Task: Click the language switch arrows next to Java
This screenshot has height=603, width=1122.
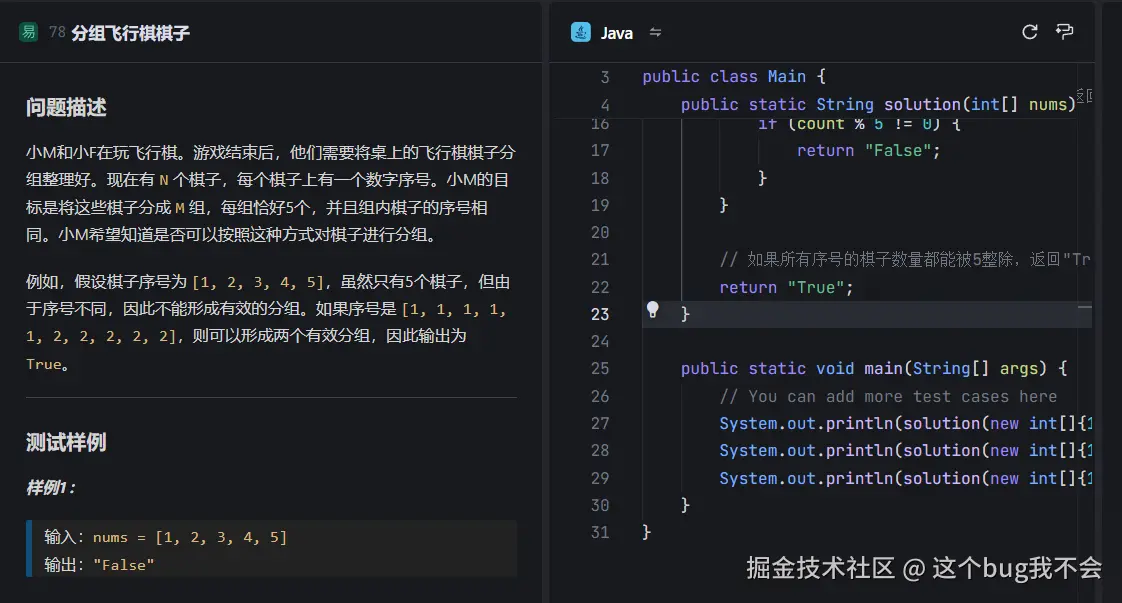Action: (655, 32)
